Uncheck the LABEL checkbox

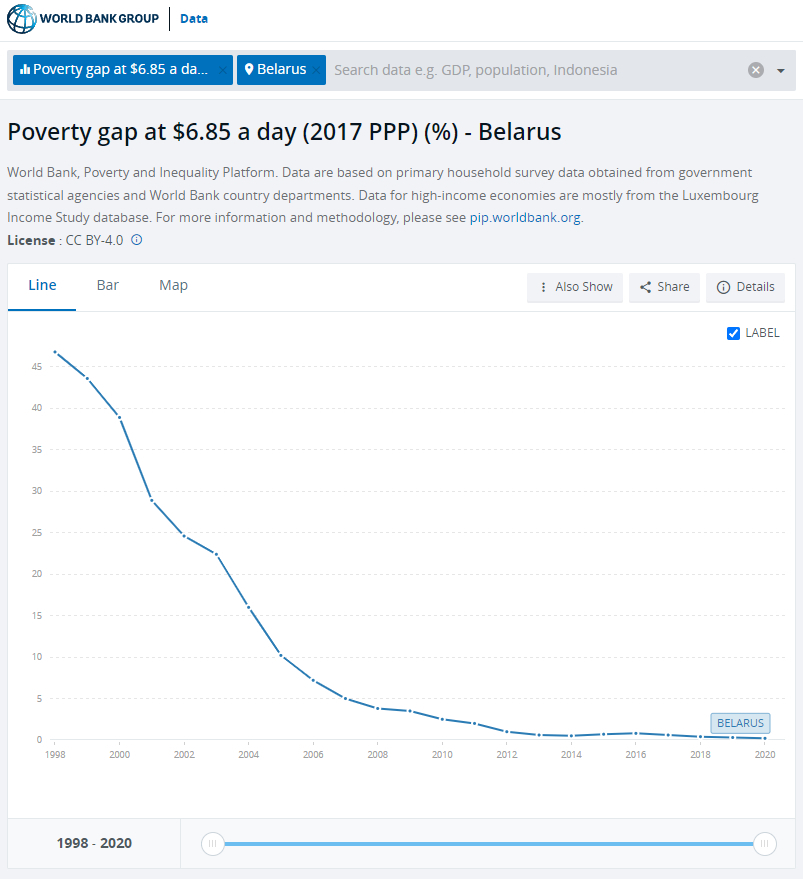[x=733, y=333]
